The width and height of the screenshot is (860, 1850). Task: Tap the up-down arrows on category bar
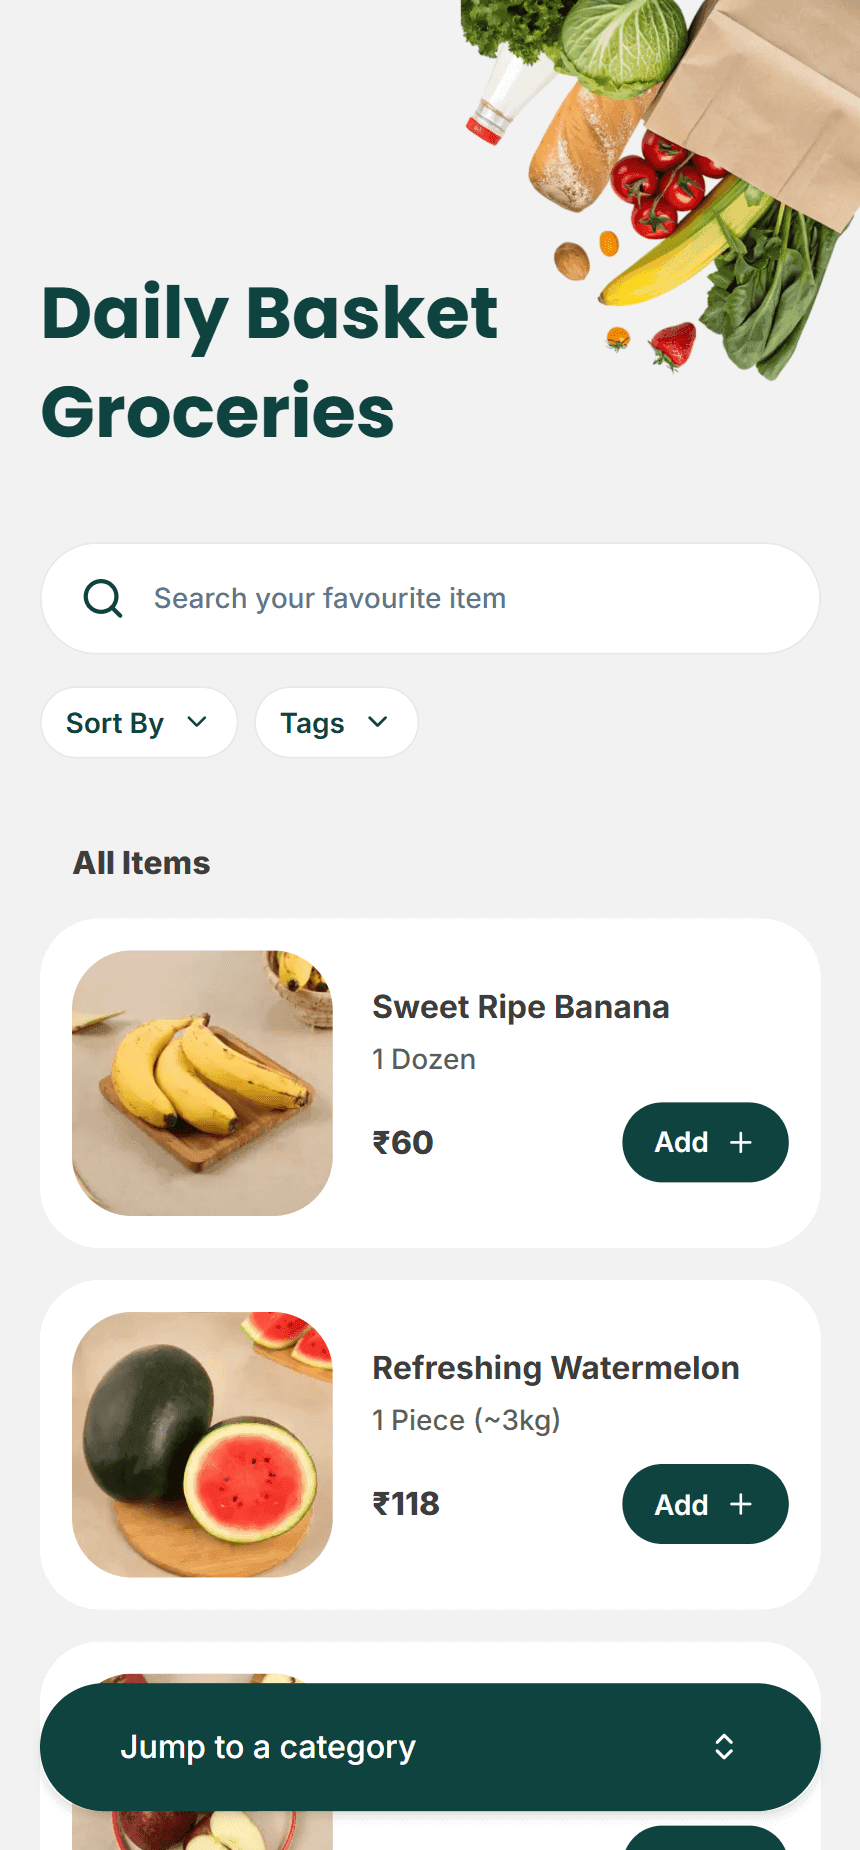click(724, 1747)
